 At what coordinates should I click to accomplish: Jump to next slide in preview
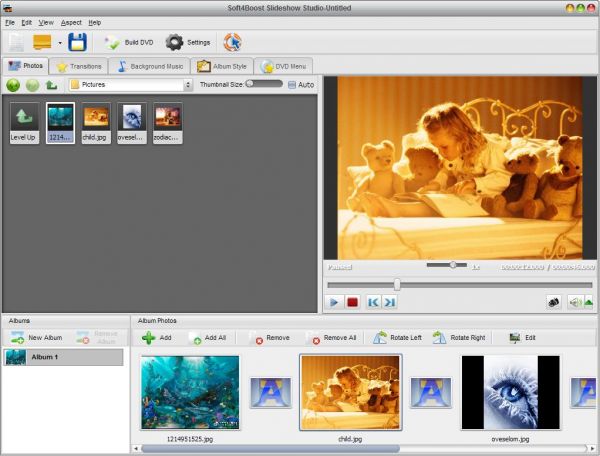pos(389,301)
